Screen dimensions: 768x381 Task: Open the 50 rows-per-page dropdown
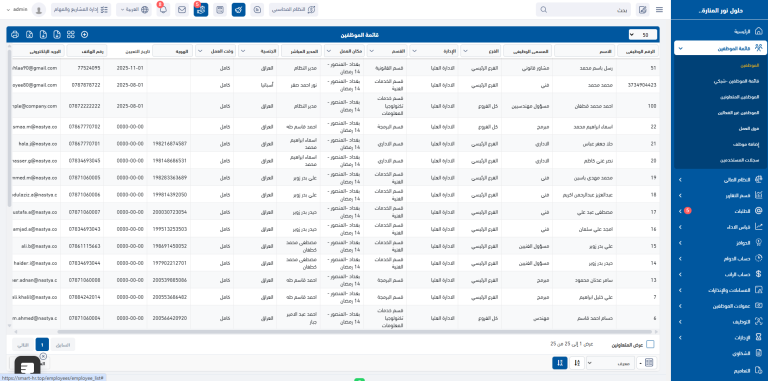click(643, 35)
